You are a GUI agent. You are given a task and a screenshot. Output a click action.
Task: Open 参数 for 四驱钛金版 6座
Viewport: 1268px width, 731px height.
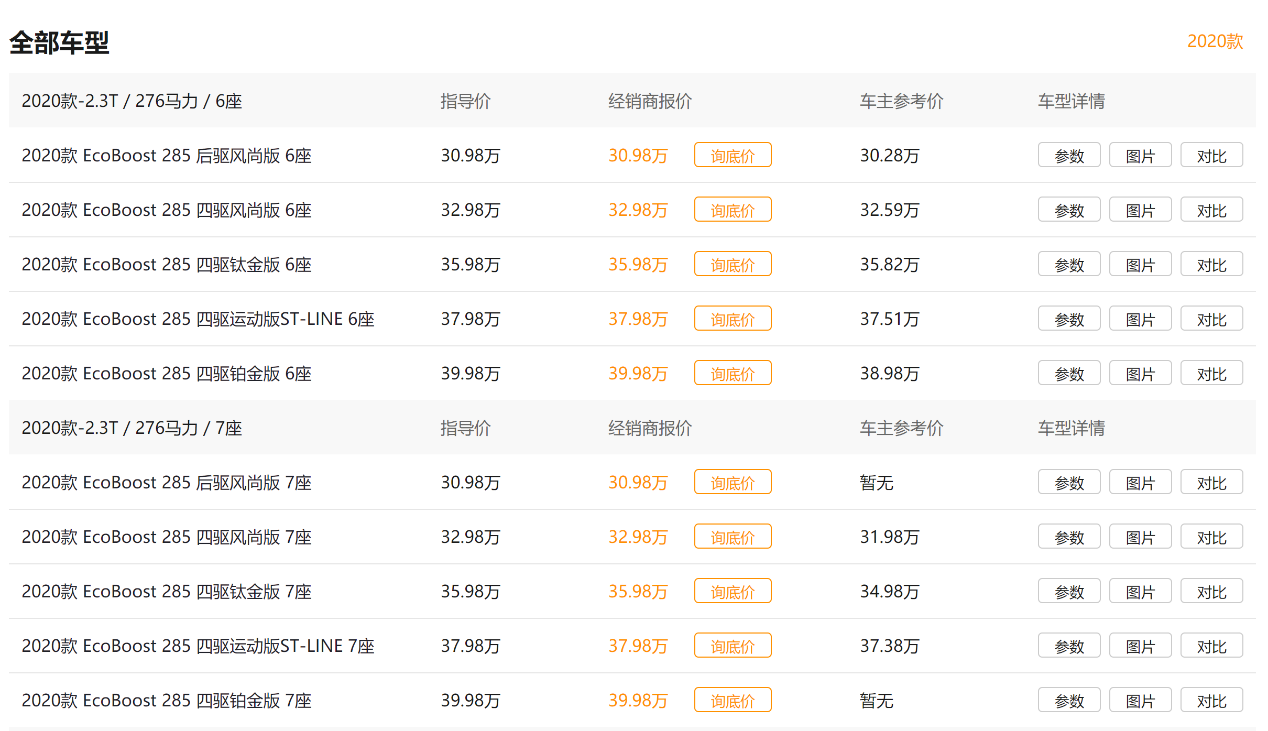click(1069, 264)
